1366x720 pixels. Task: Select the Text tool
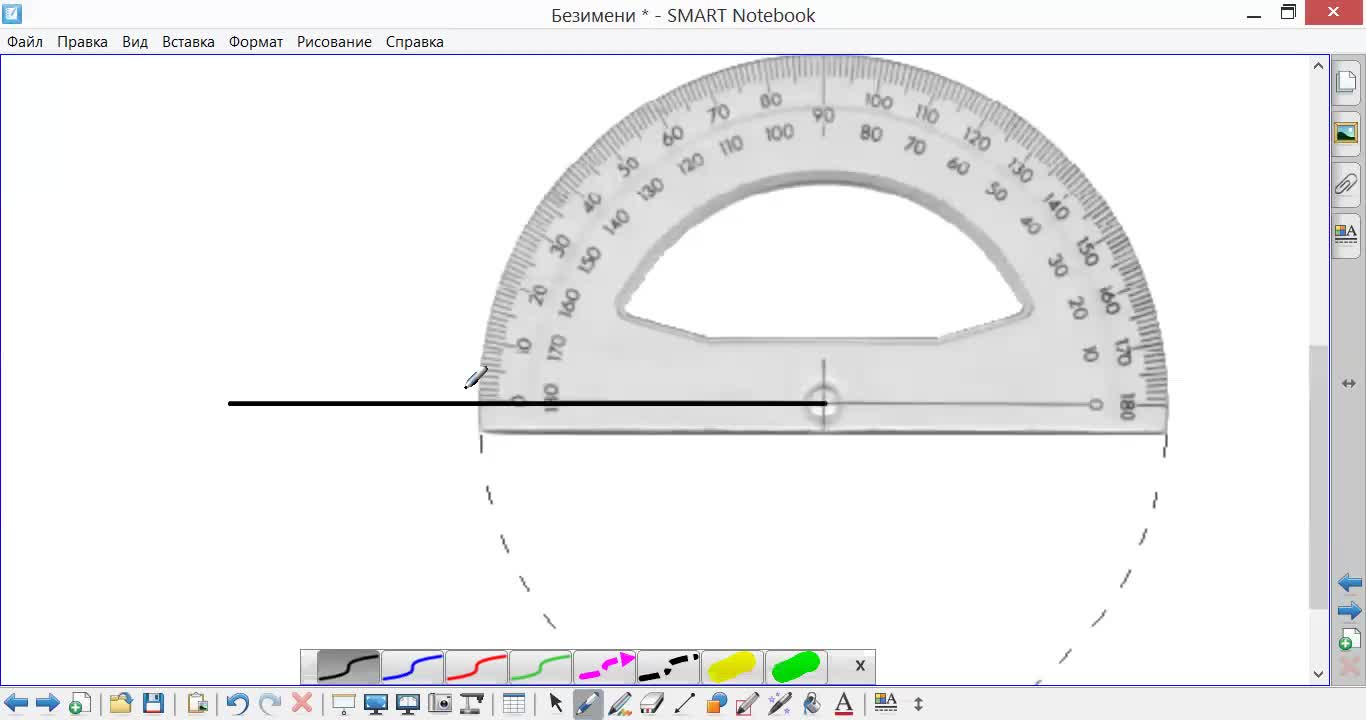[x=844, y=703]
